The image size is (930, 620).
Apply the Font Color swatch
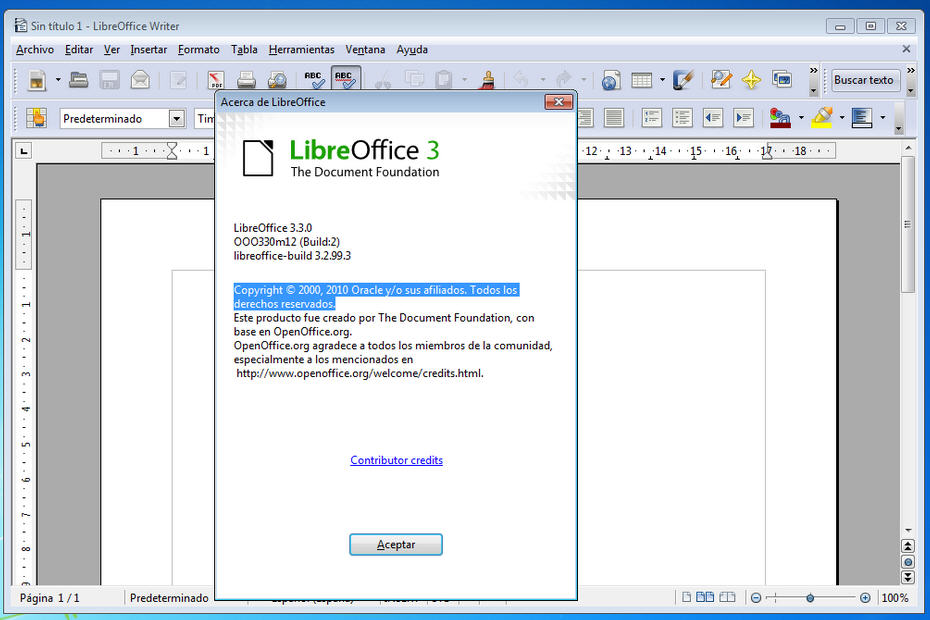pos(780,118)
